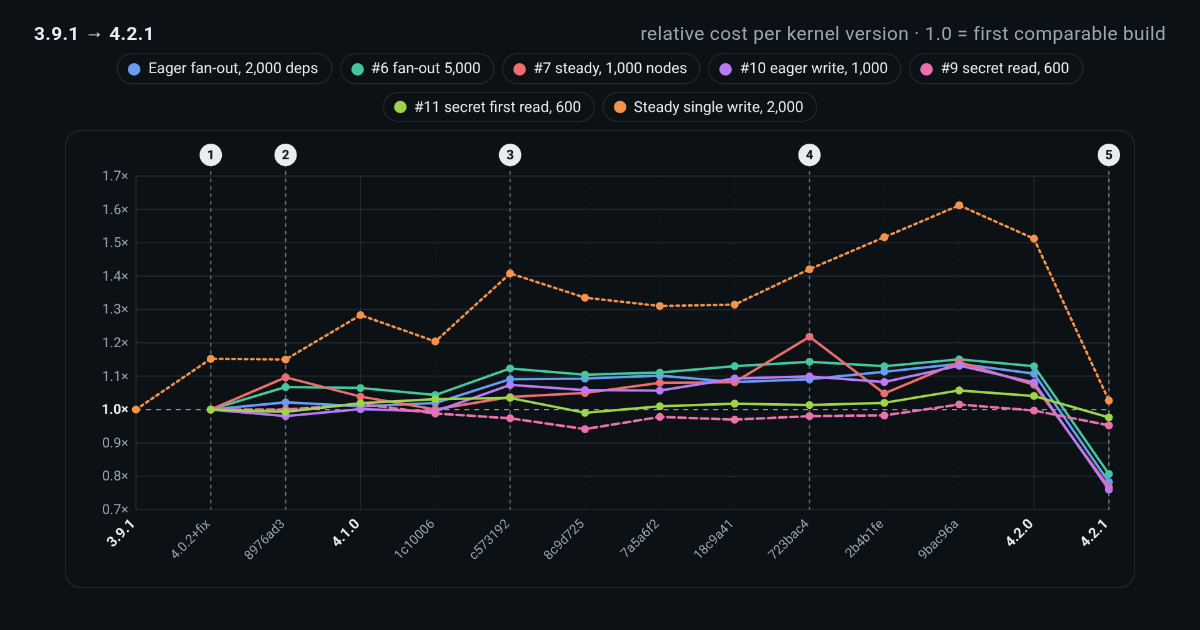Open annotation marker 4 above 723bac4
Screen dimensions: 1200x630
point(809,155)
